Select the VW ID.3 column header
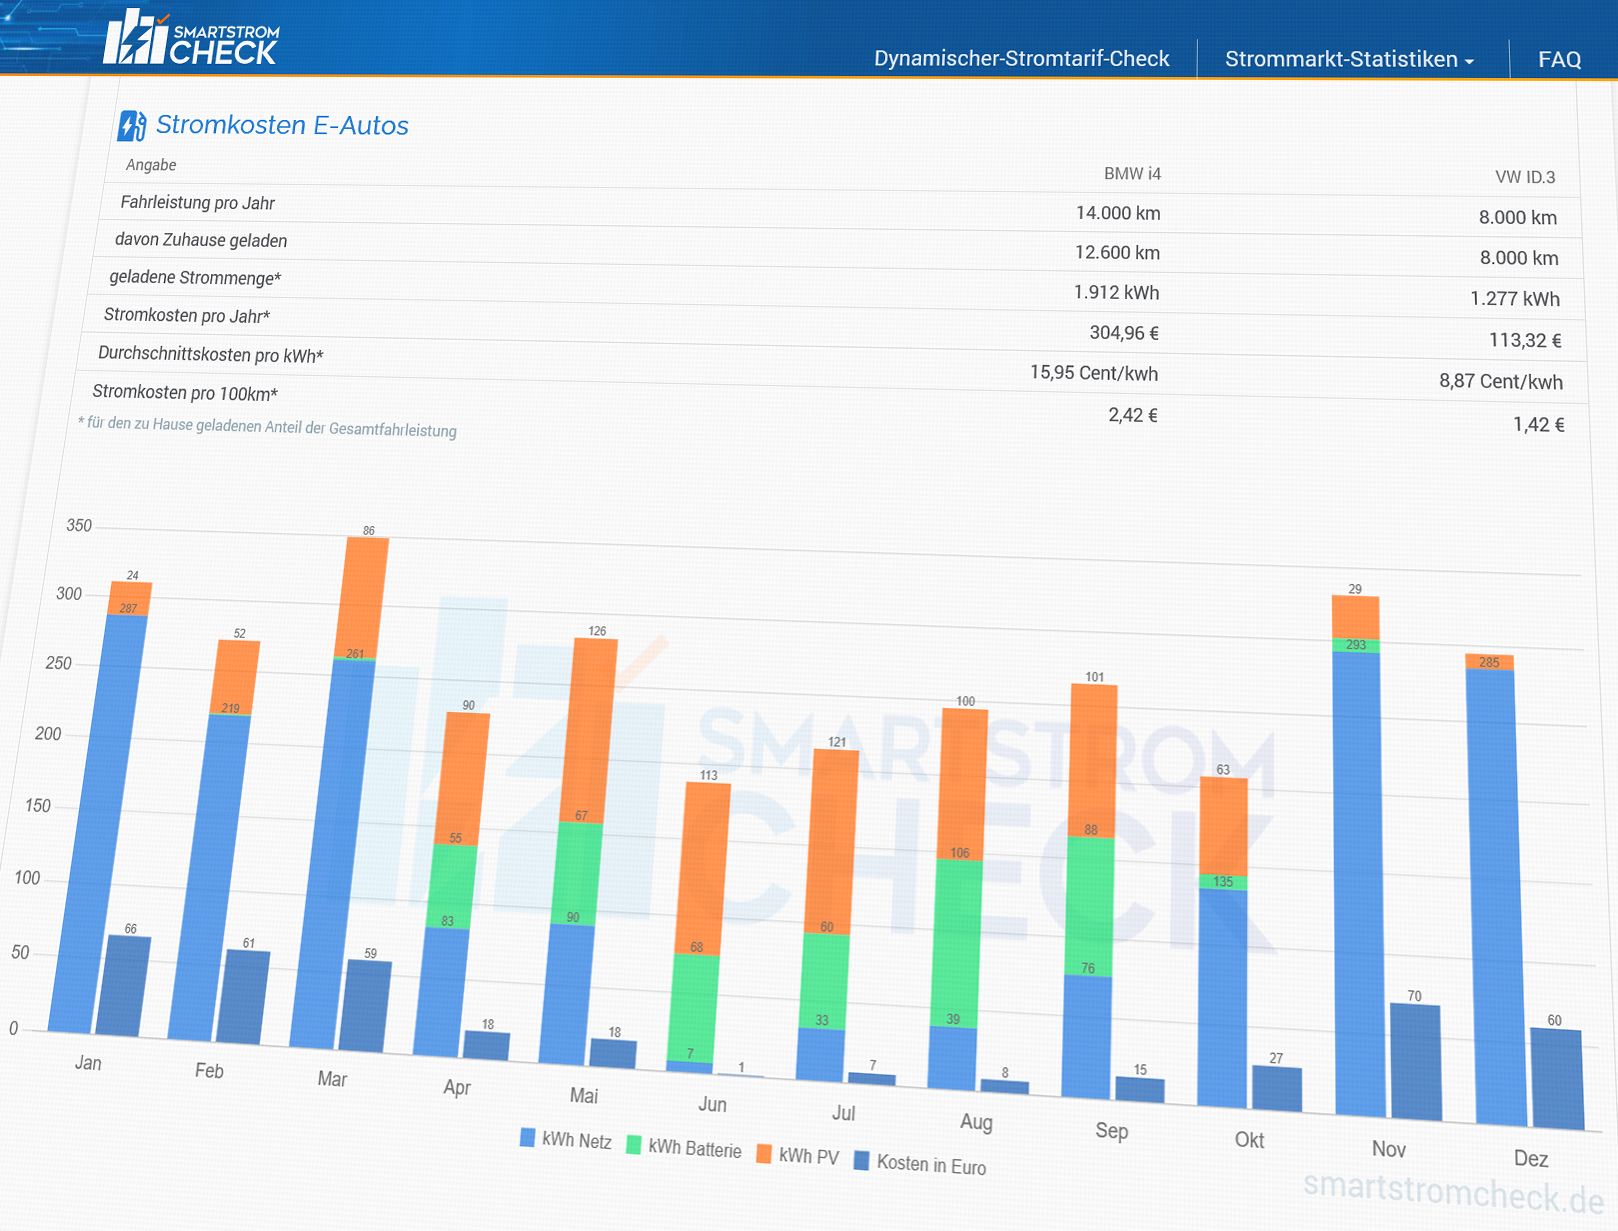1618x1231 pixels. tap(1525, 177)
